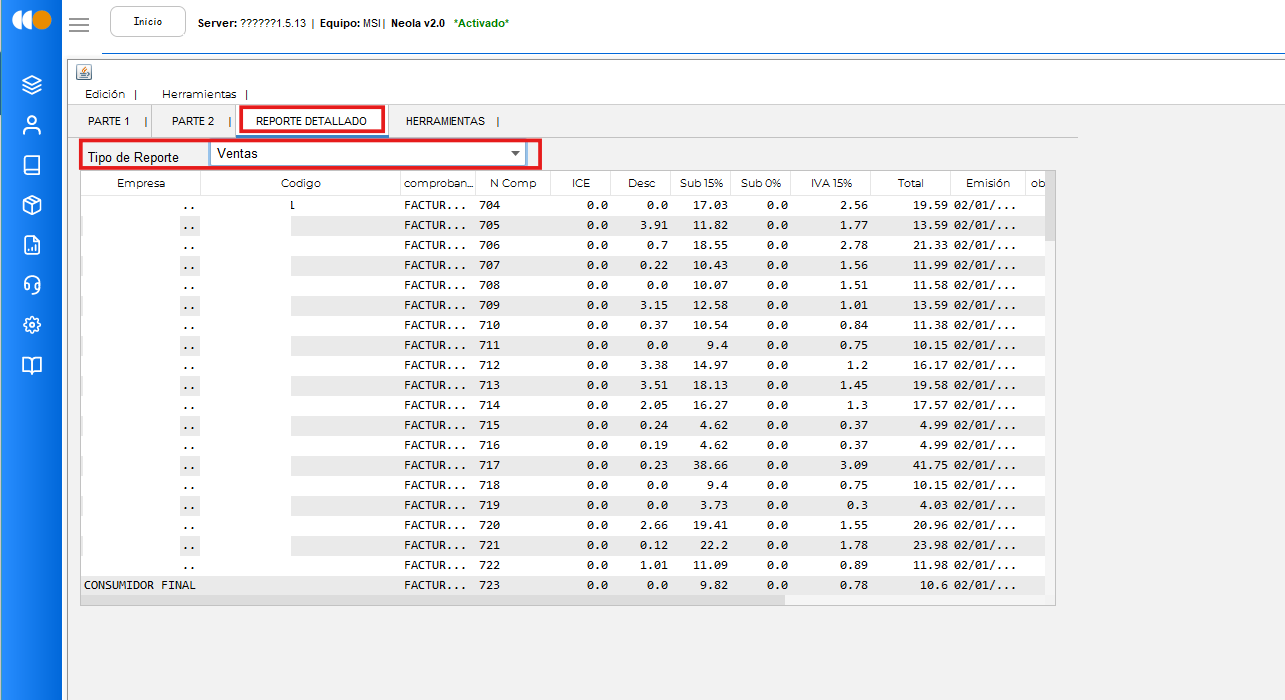Open the user profile sidebar icon
This screenshot has height=700, width=1285.
point(32,125)
